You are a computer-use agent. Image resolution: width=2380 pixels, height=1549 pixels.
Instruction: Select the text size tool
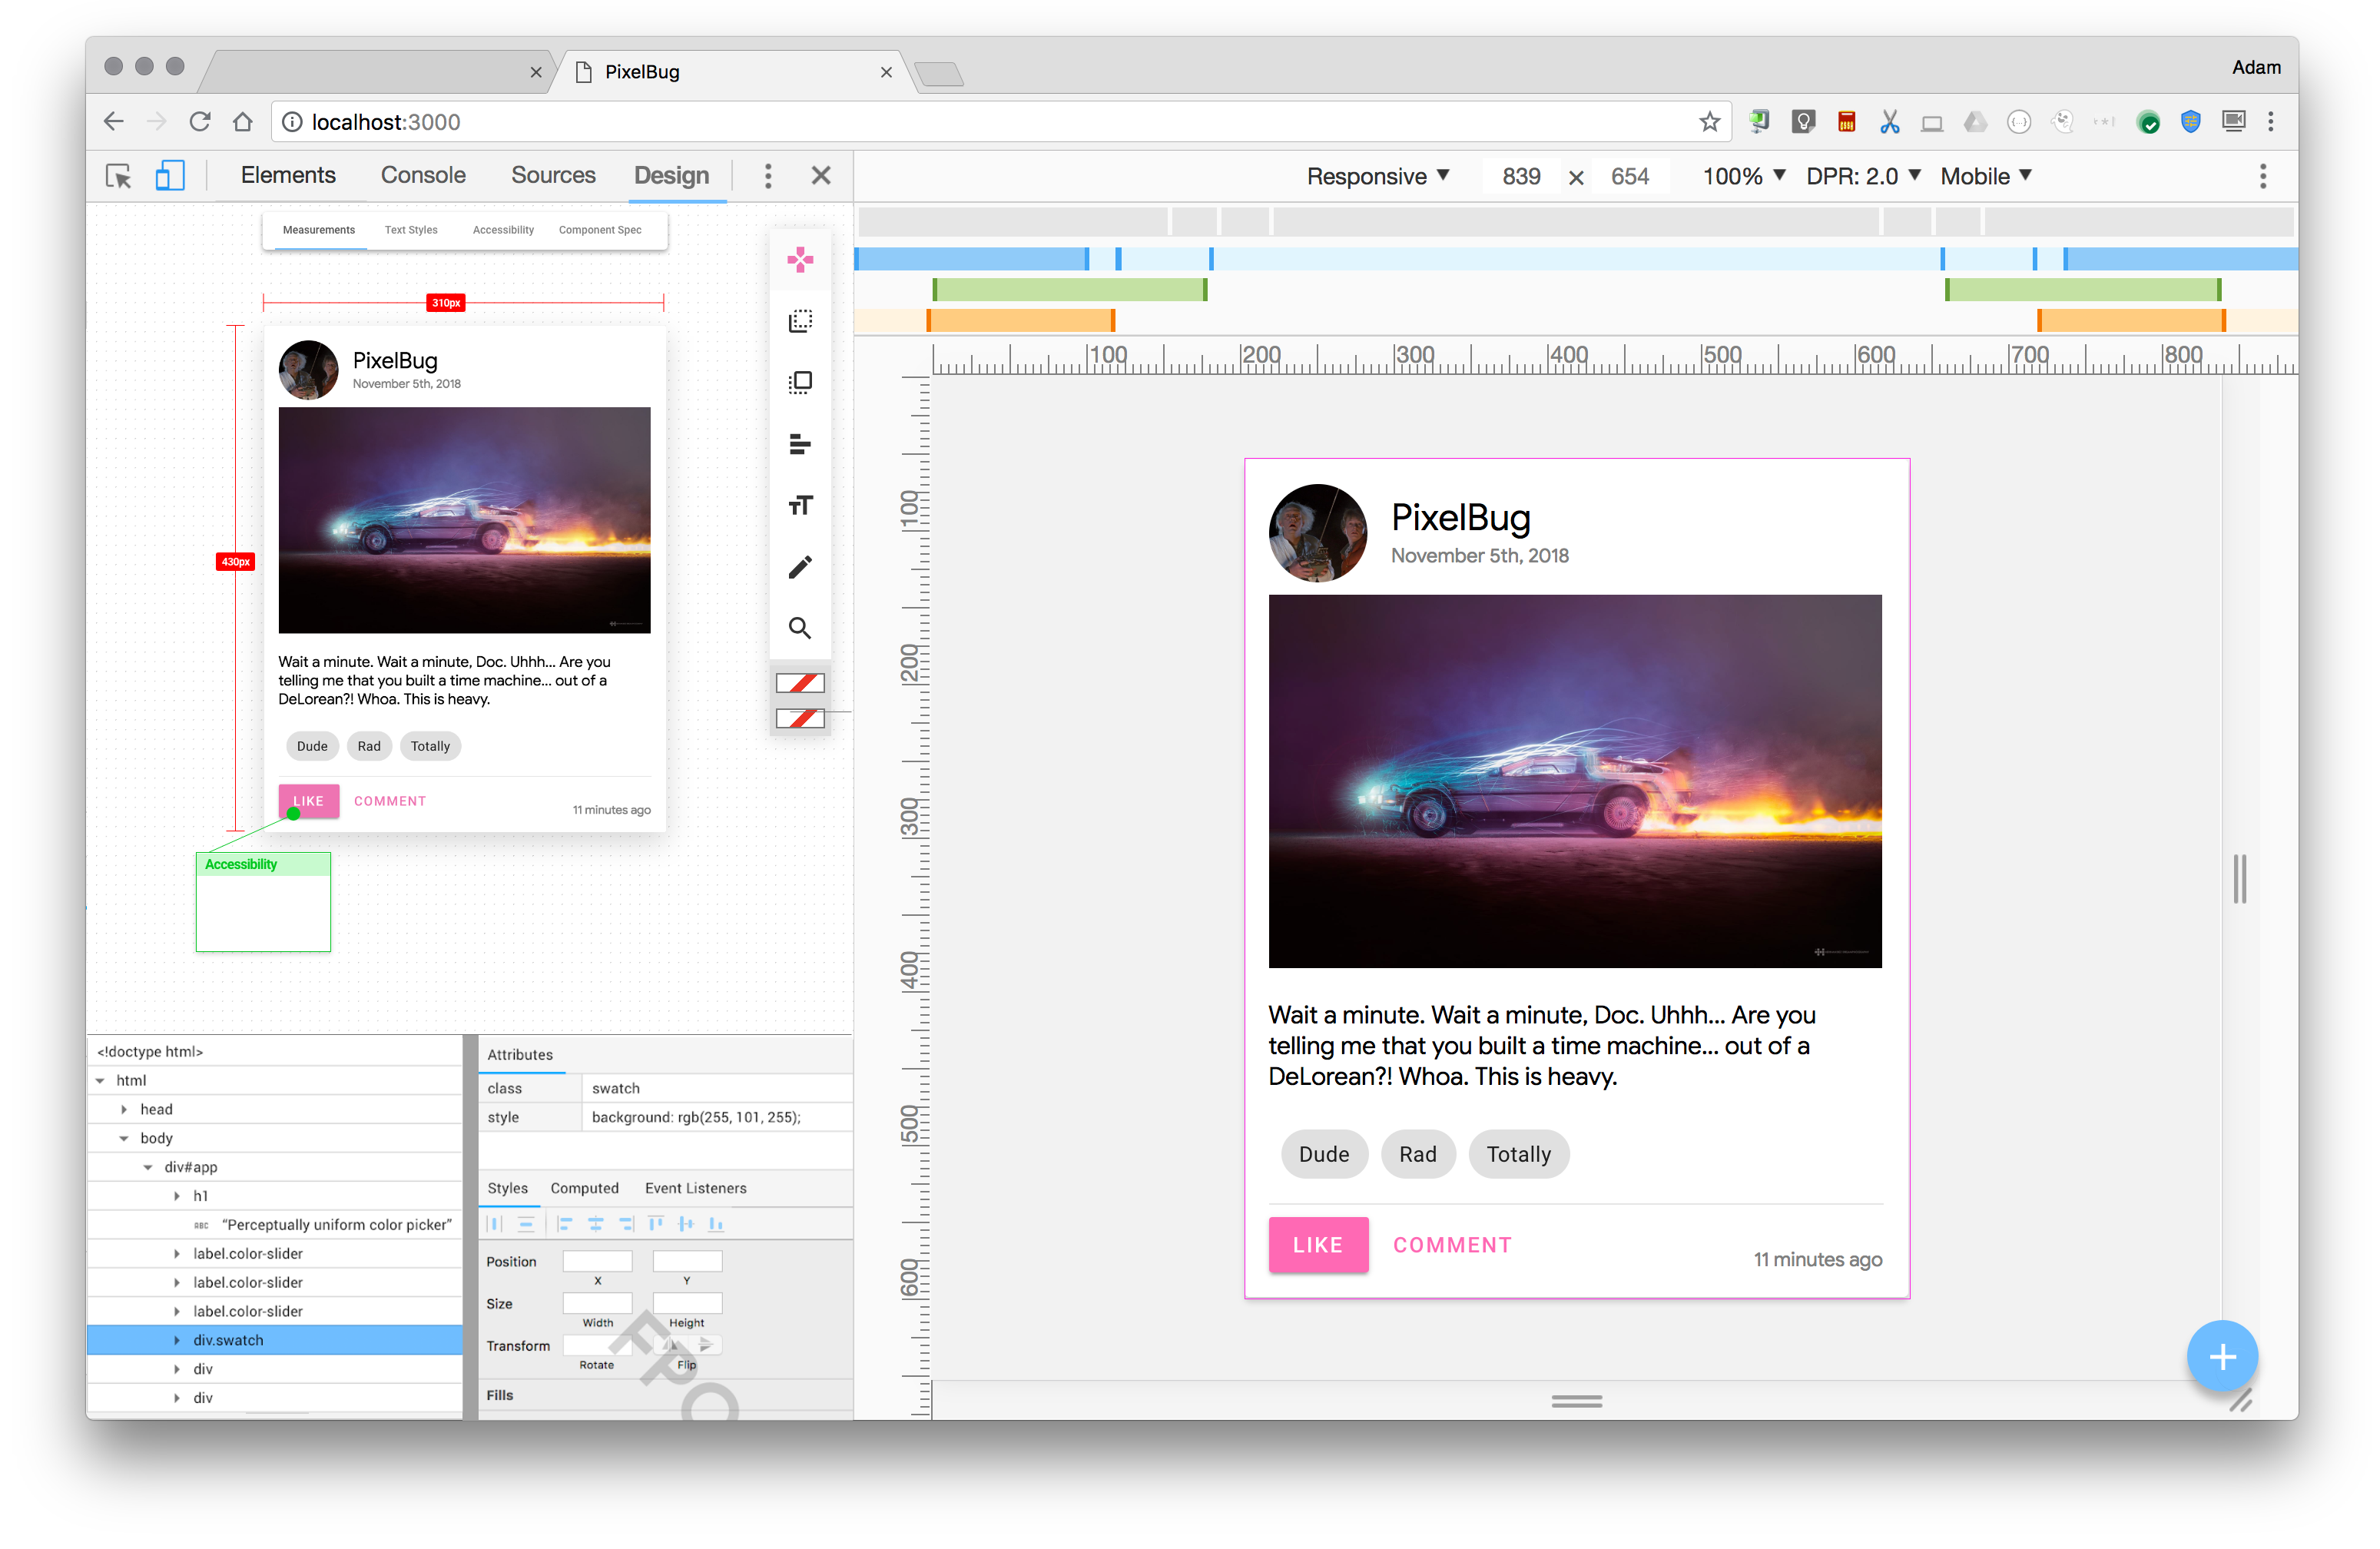[800, 506]
